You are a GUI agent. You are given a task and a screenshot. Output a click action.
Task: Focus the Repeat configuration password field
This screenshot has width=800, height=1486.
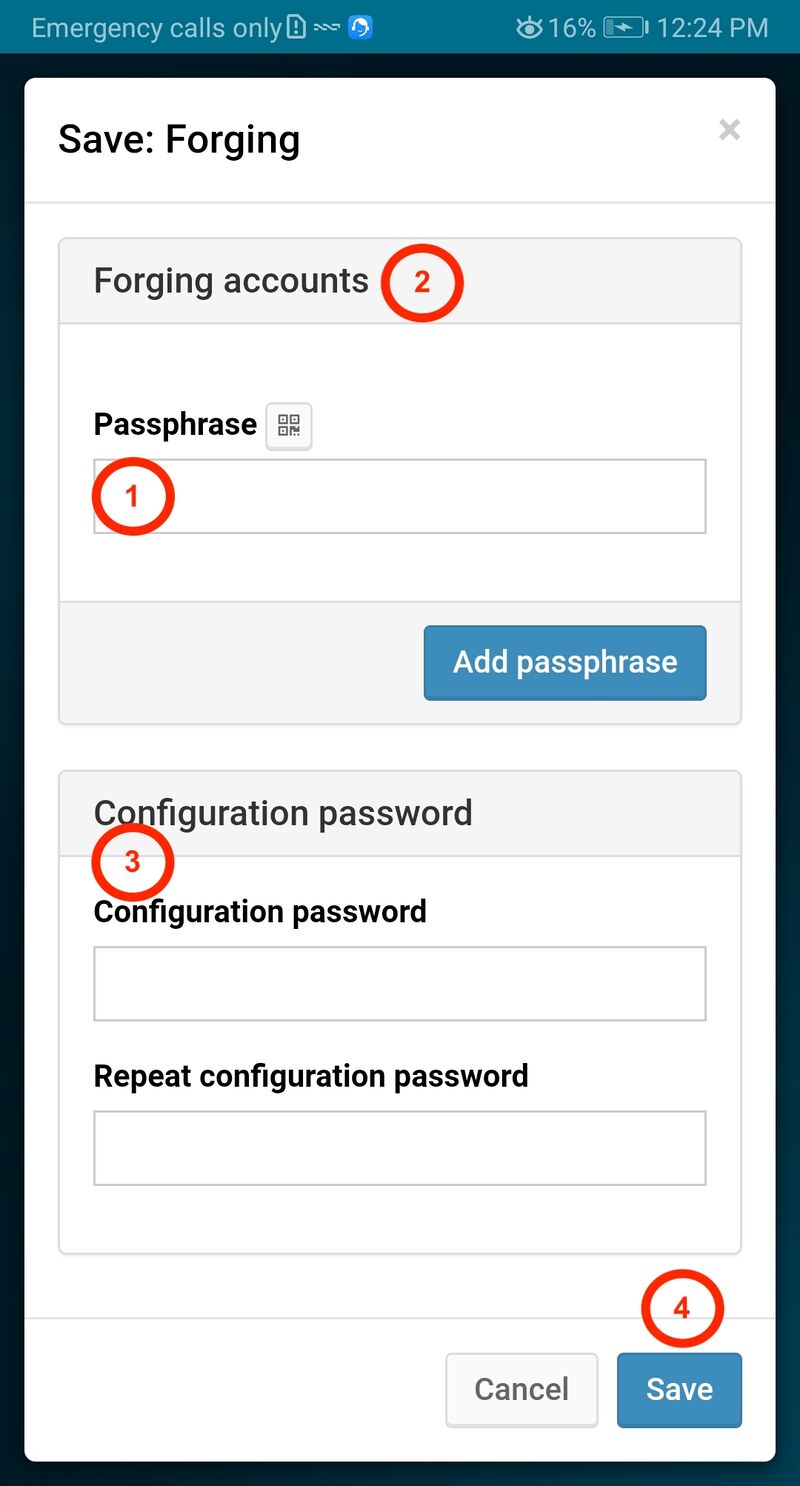point(400,1148)
